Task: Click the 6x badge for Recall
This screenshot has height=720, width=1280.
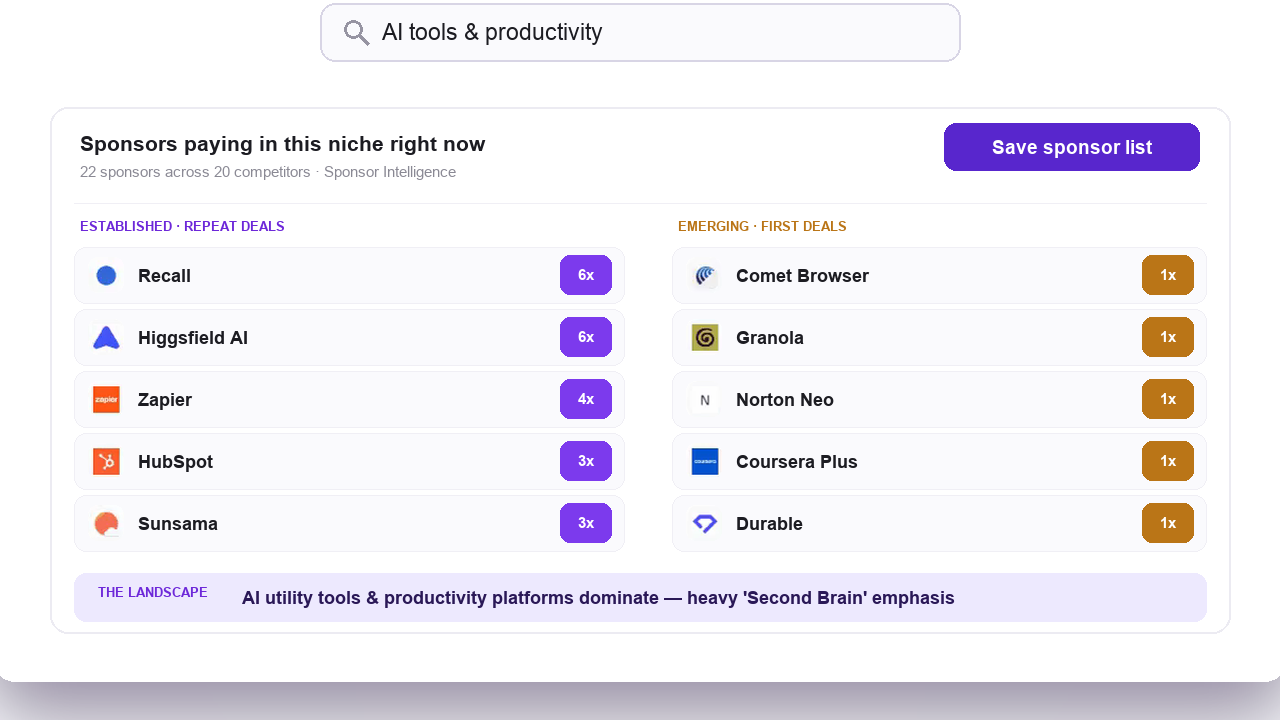Action: pos(586,275)
